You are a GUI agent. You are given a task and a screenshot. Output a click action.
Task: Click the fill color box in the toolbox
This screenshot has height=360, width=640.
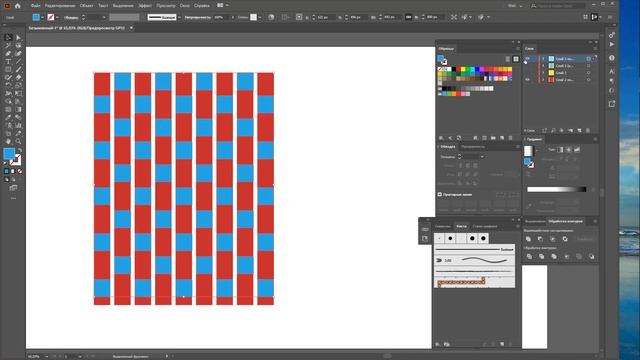tap(9, 153)
